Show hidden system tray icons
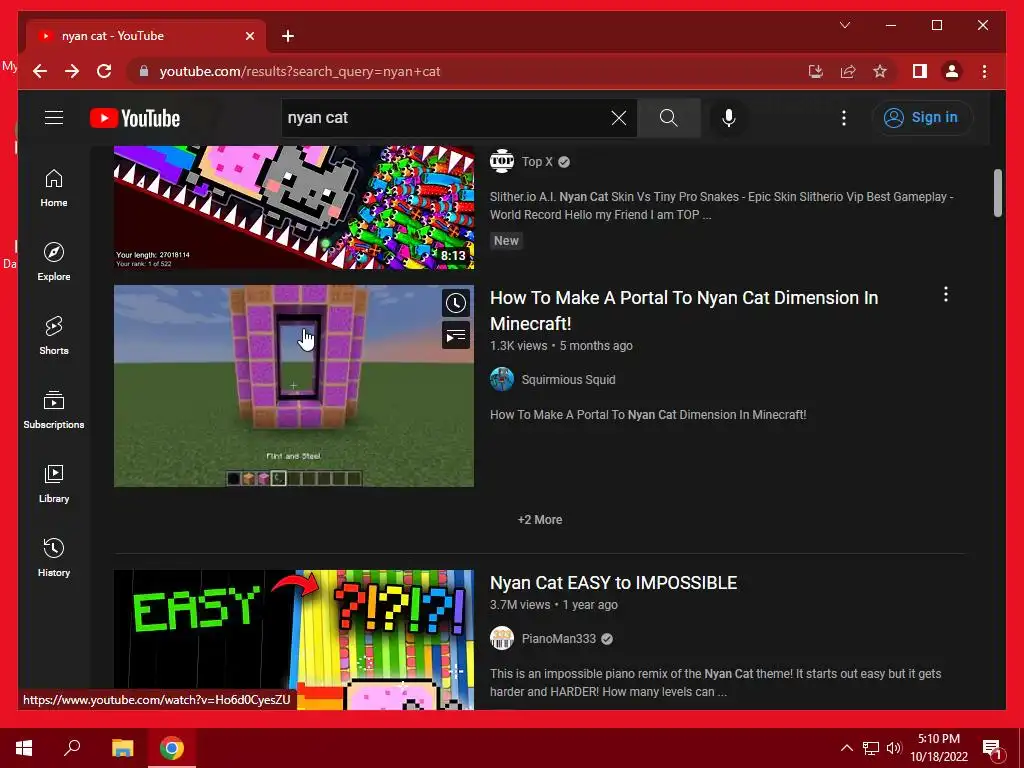This screenshot has width=1024, height=768. (x=846, y=748)
